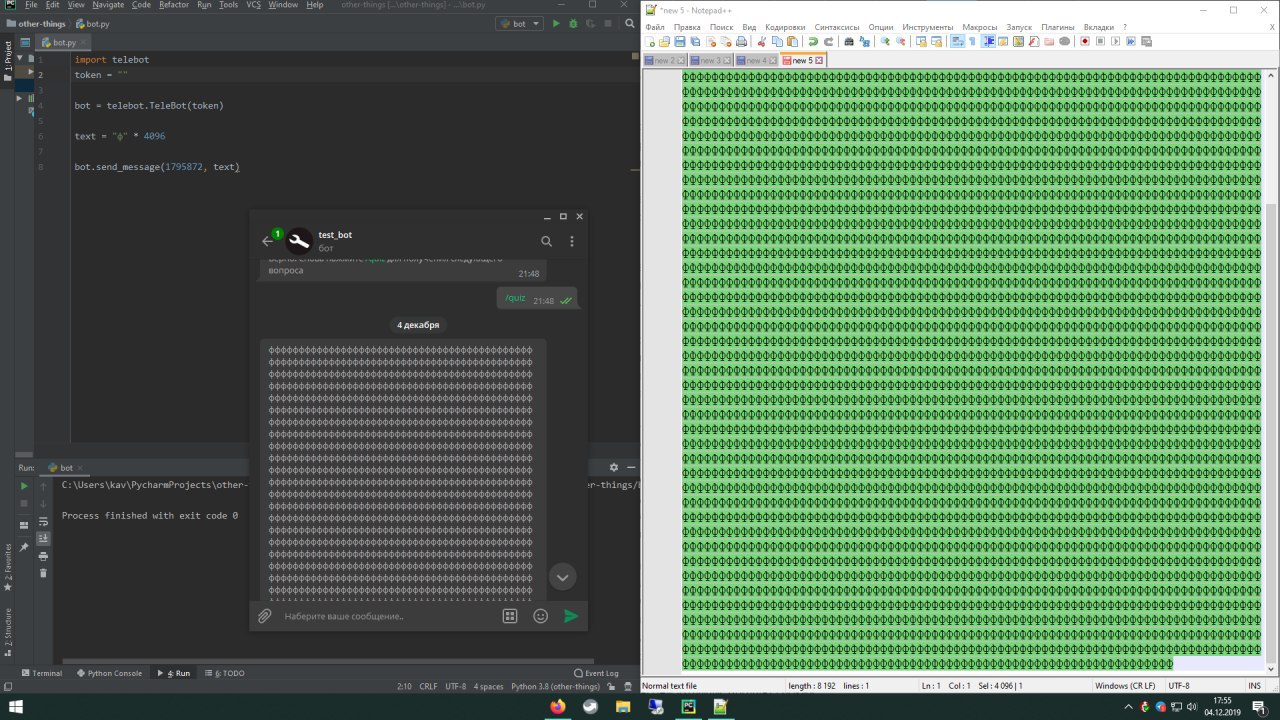Screen dimensions: 1280x720
Task: Switch Python 3.8 interpreter in status bar
Action: tap(555, 687)
